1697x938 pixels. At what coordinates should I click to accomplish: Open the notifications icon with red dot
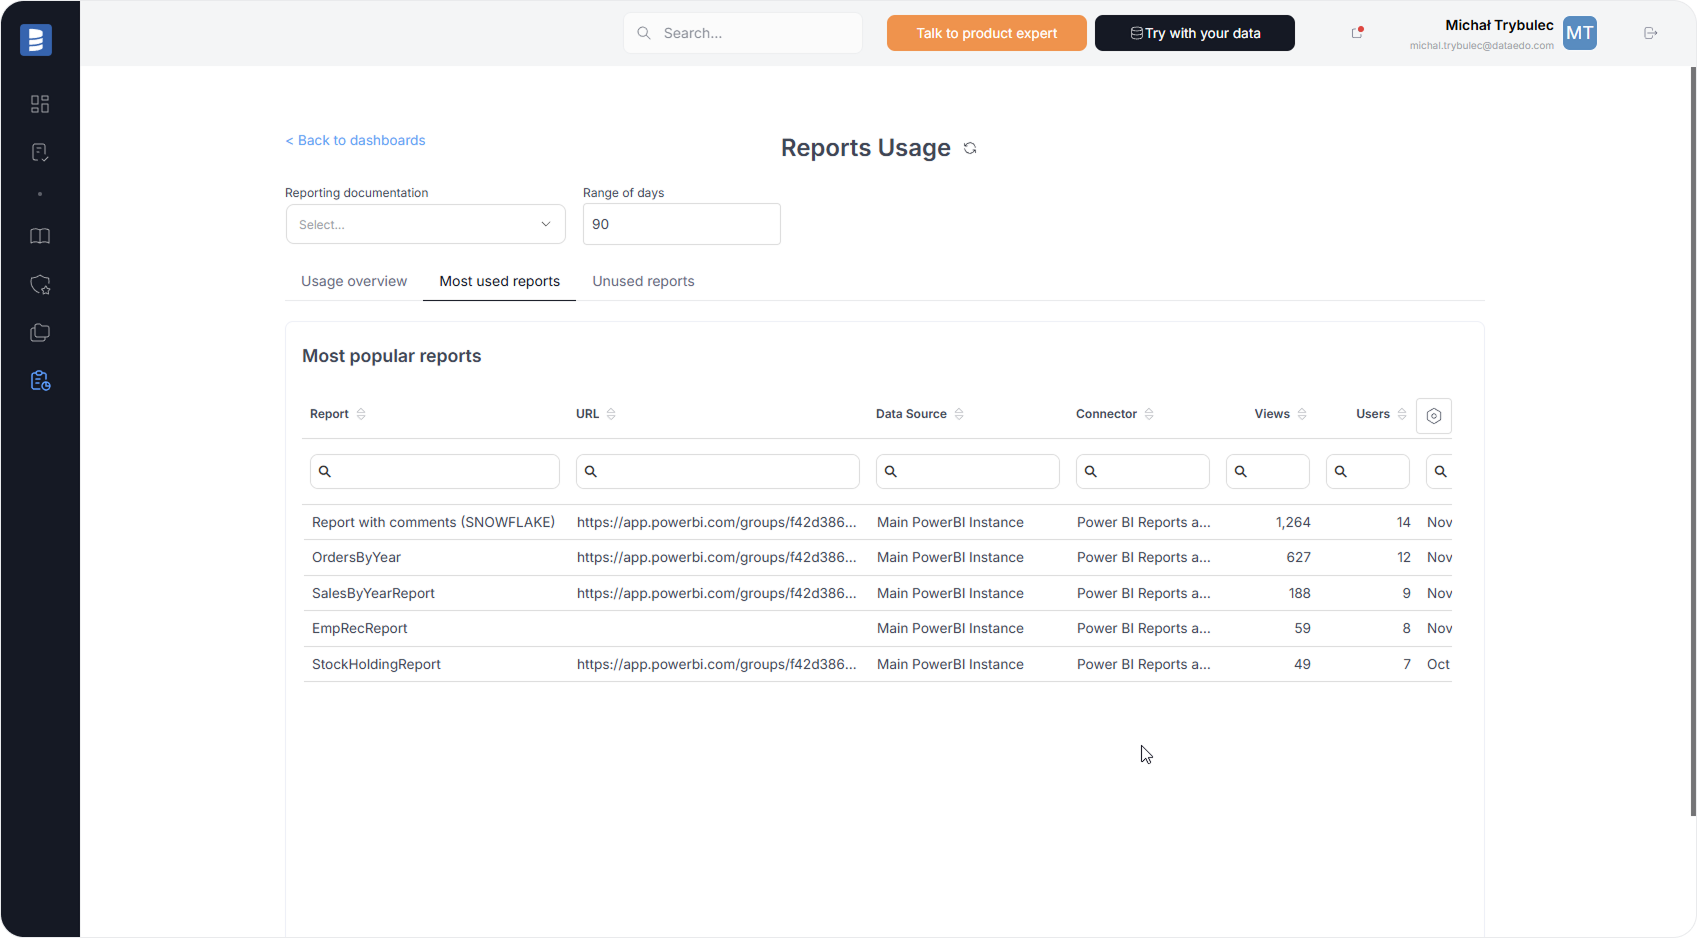(1357, 33)
